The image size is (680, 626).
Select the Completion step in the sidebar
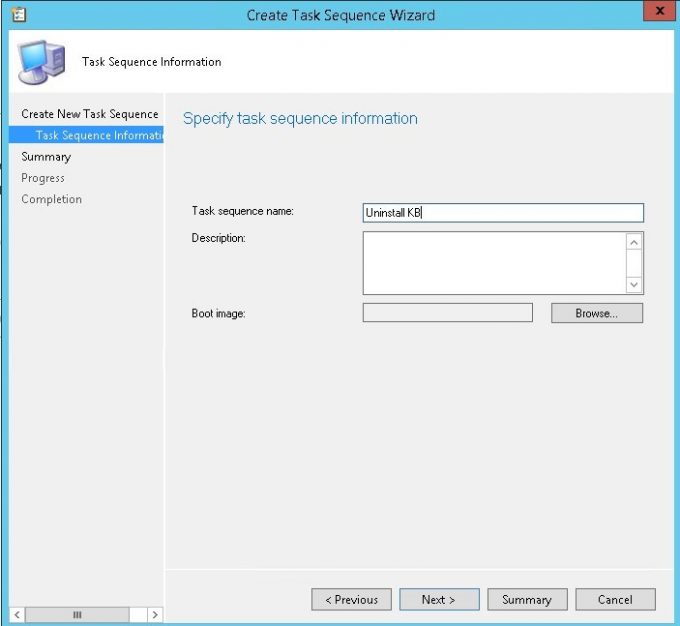[x=52, y=199]
